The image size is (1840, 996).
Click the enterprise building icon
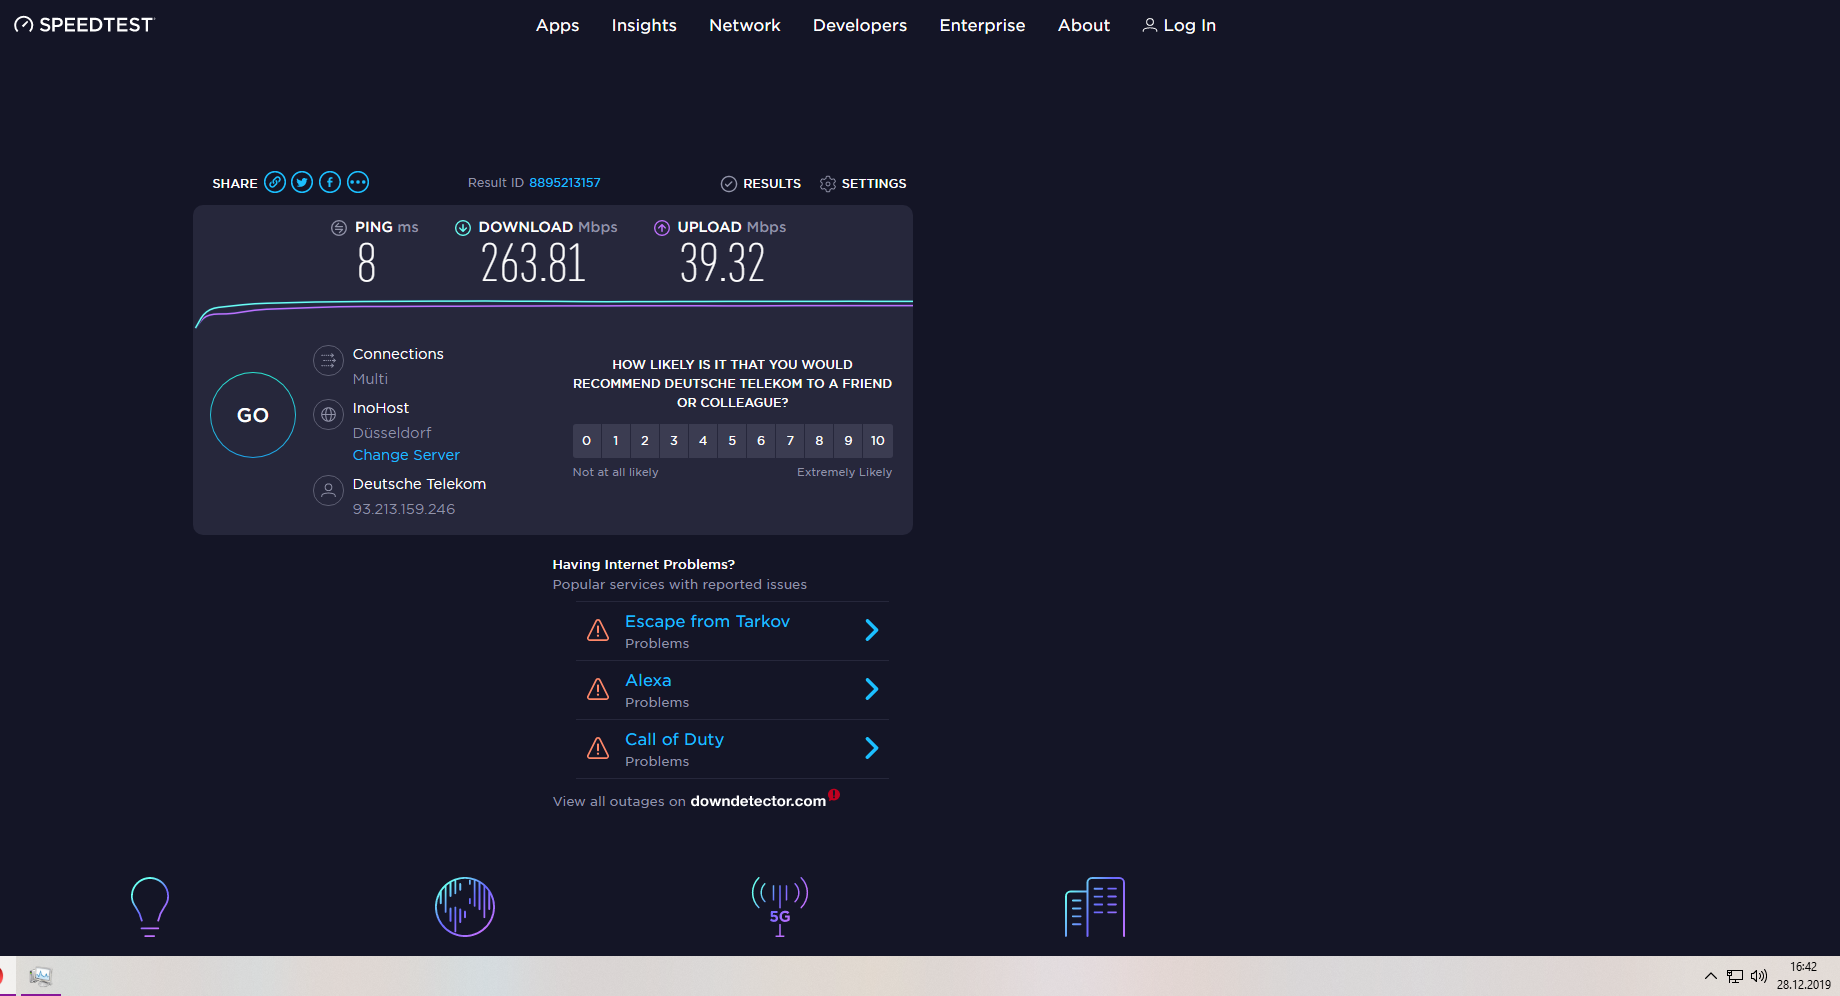(1095, 907)
